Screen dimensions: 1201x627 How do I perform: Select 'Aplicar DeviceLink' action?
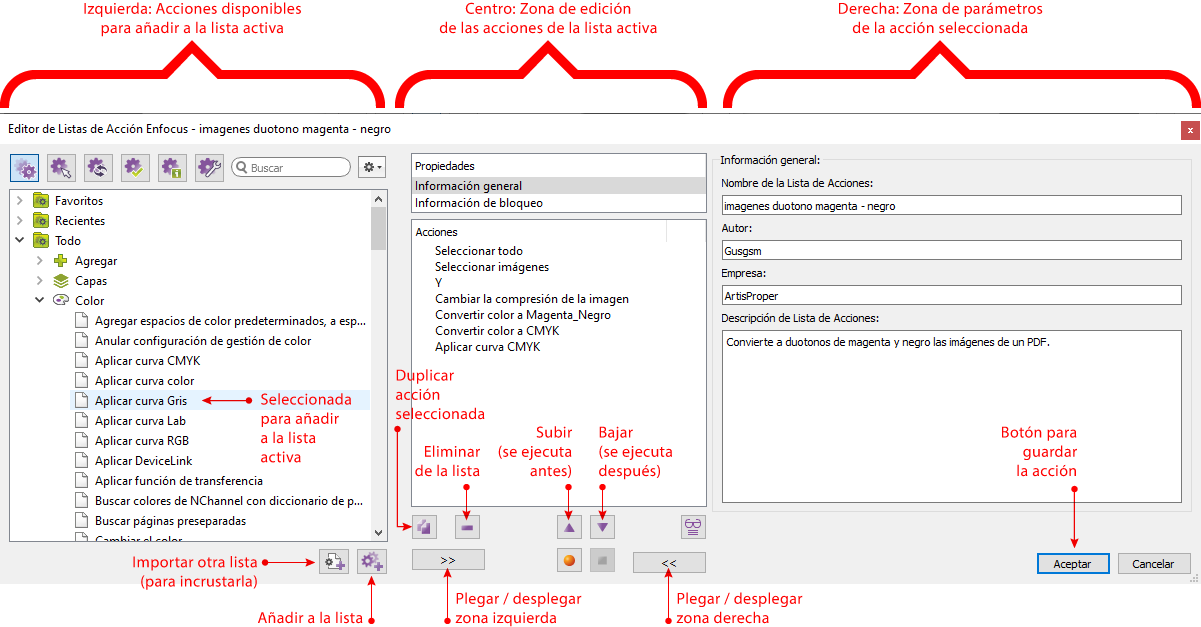coord(142,461)
